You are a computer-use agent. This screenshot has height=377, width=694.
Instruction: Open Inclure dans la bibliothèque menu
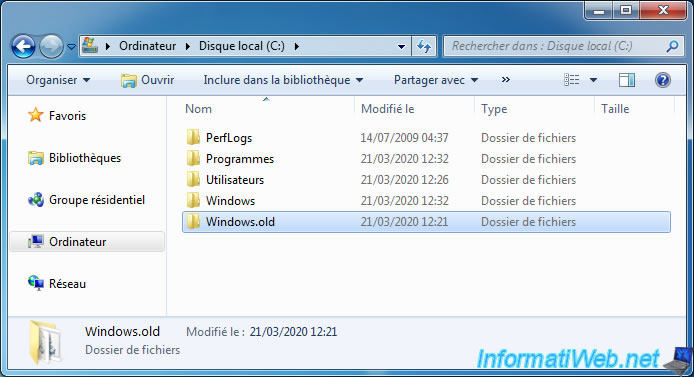coord(283,80)
